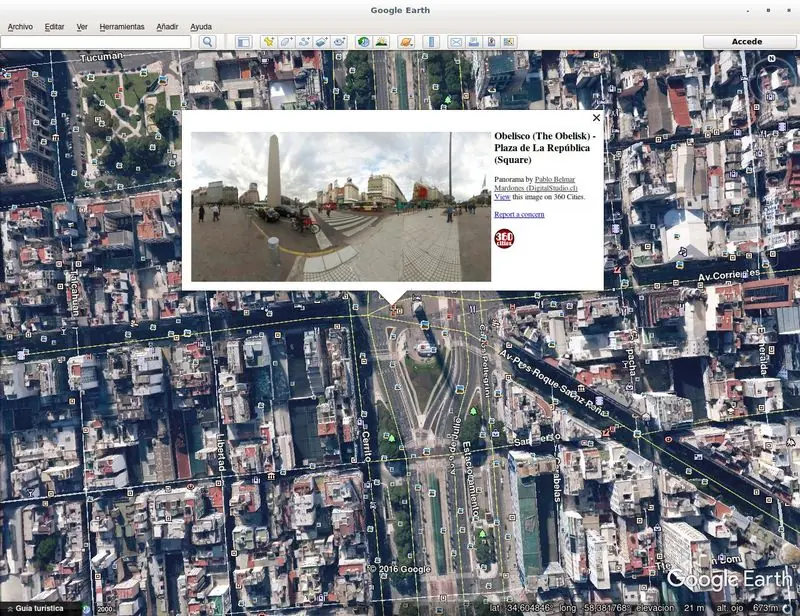Open Pablo Belmar Mardones author link
The width and height of the screenshot is (800, 616).
(535, 184)
